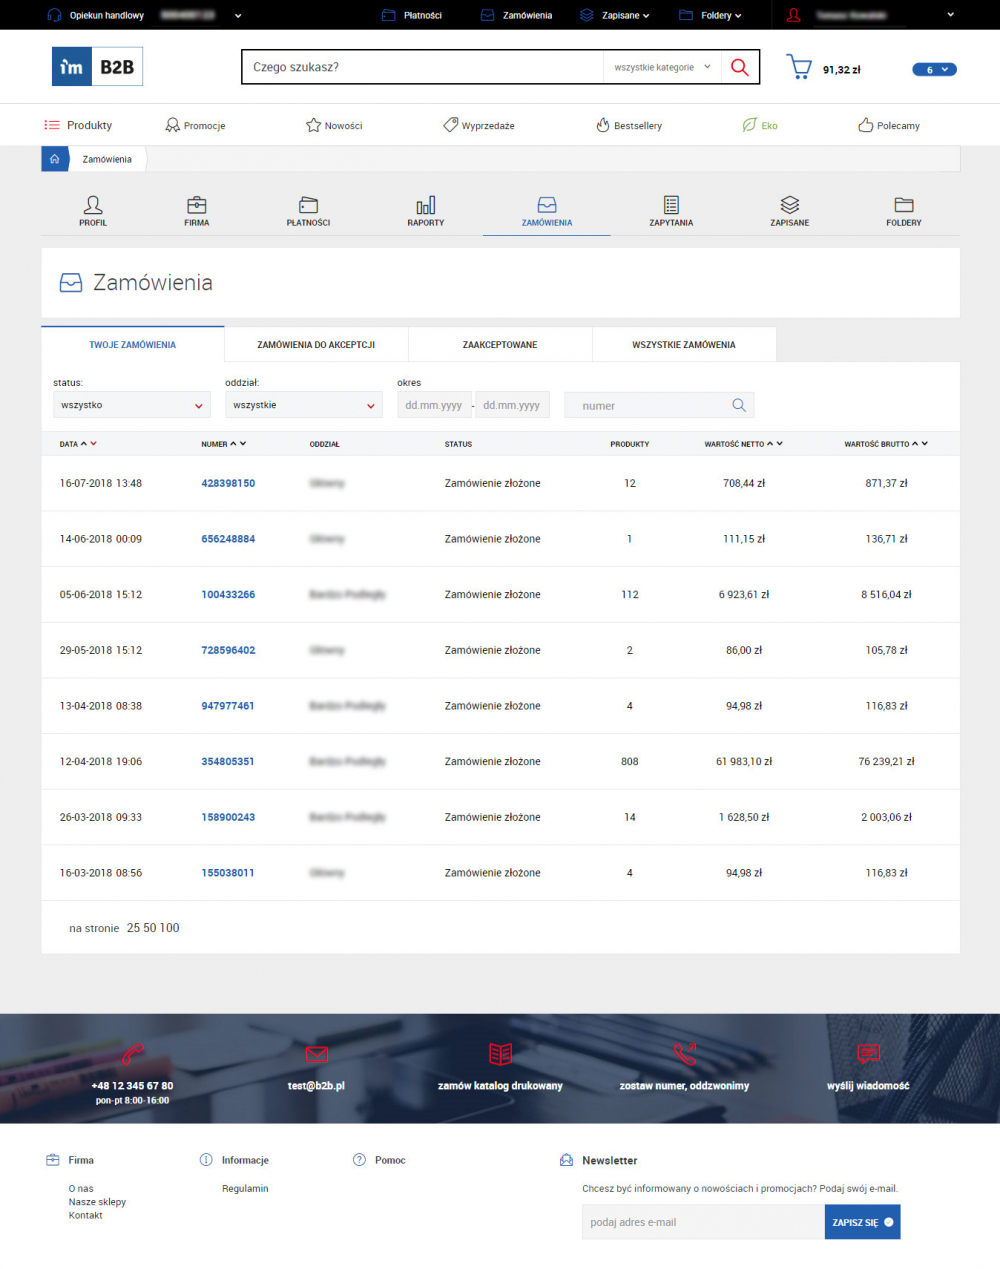This screenshot has height=1269, width=1000.
Task: Toggle WARTOŚĆ NETTO sort direction
Action: point(773,443)
